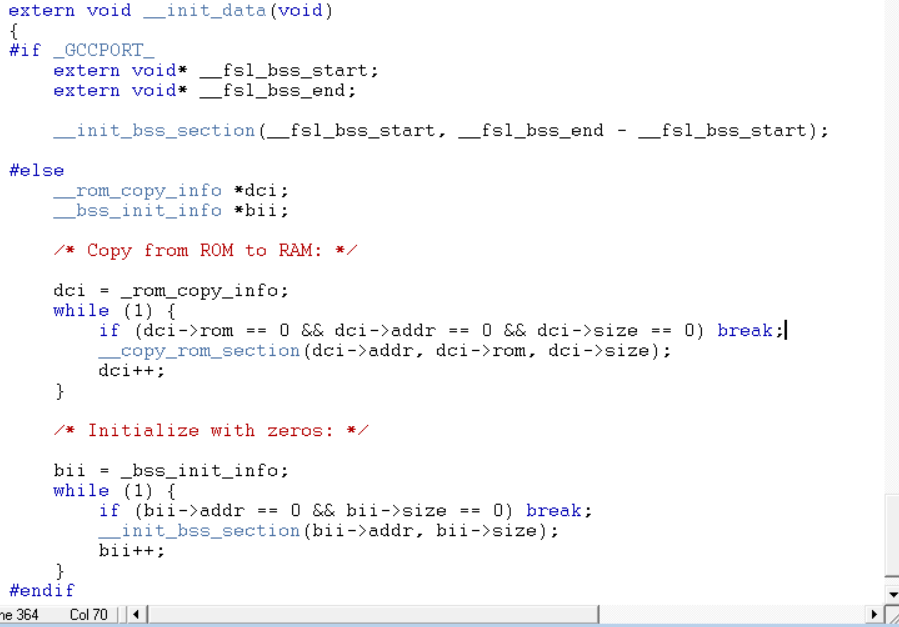Click __fsl_bss_start in its extern declaration
This screenshot has height=627, width=899.
pyautogui.click(x=283, y=70)
